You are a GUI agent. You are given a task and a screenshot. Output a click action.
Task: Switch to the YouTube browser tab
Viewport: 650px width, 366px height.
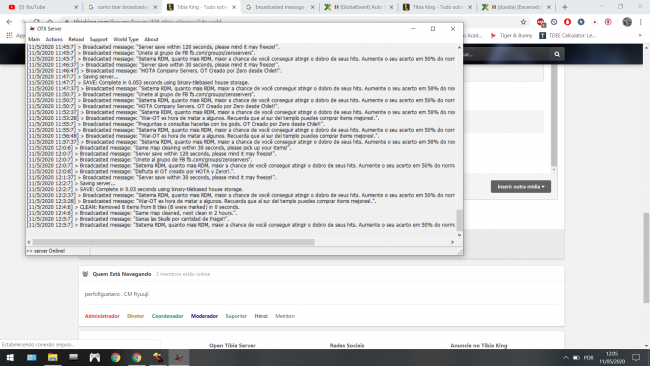tap(41, 7)
